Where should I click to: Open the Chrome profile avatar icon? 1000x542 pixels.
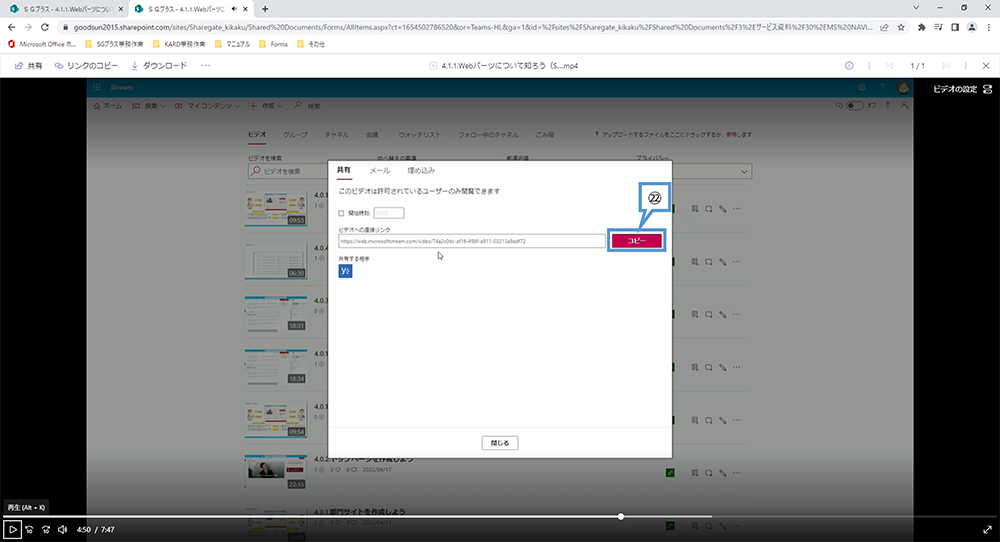click(x=972, y=27)
